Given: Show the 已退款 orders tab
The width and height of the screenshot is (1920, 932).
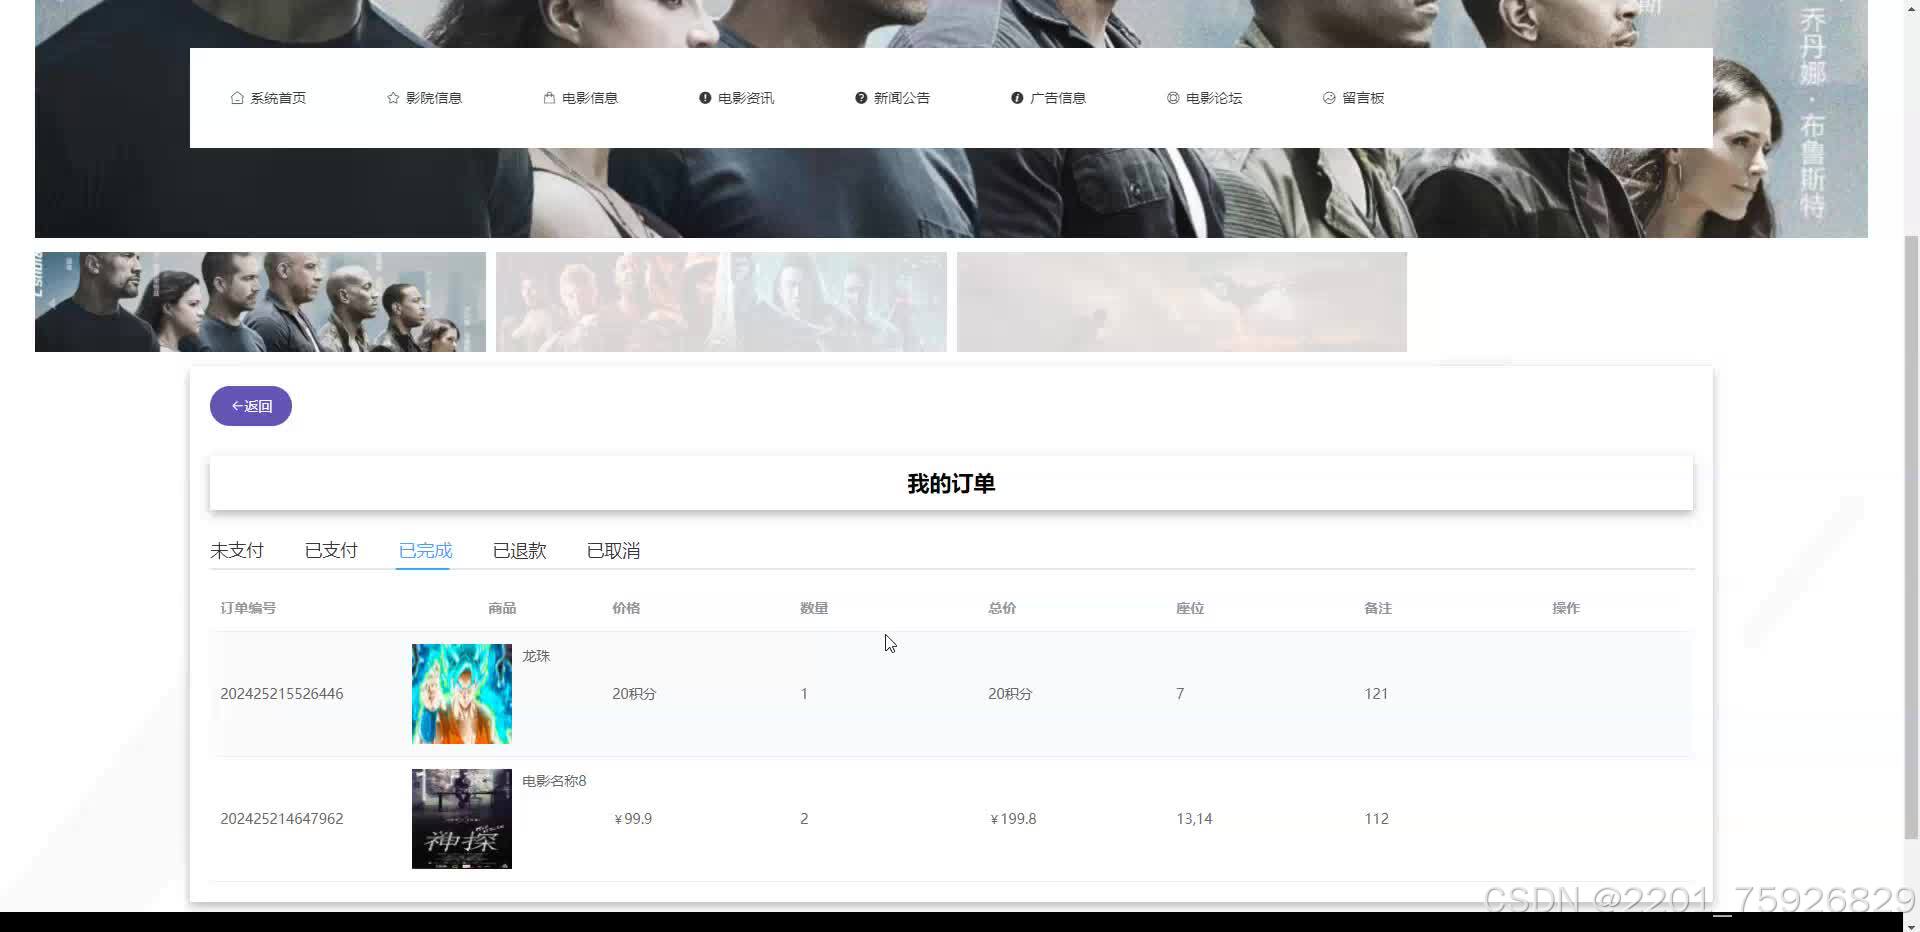Looking at the screenshot, I should [519, 551].
